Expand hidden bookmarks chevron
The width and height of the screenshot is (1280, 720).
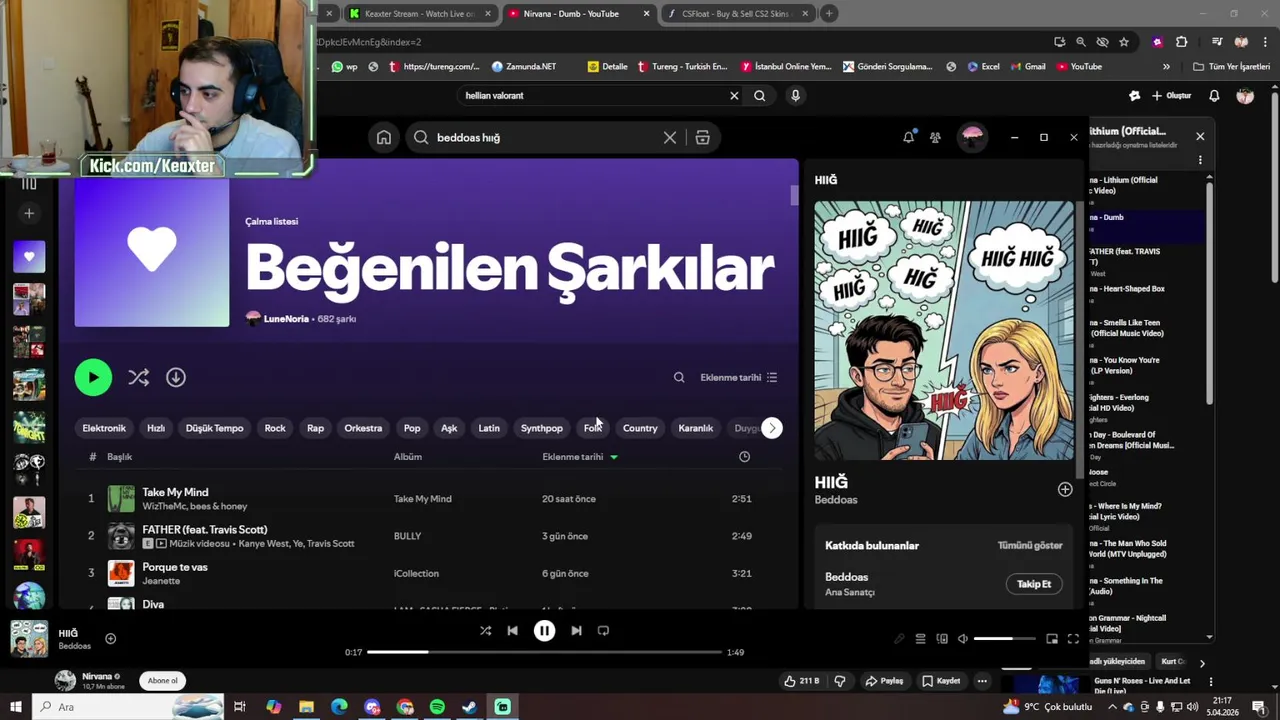tap(1166, 67)
